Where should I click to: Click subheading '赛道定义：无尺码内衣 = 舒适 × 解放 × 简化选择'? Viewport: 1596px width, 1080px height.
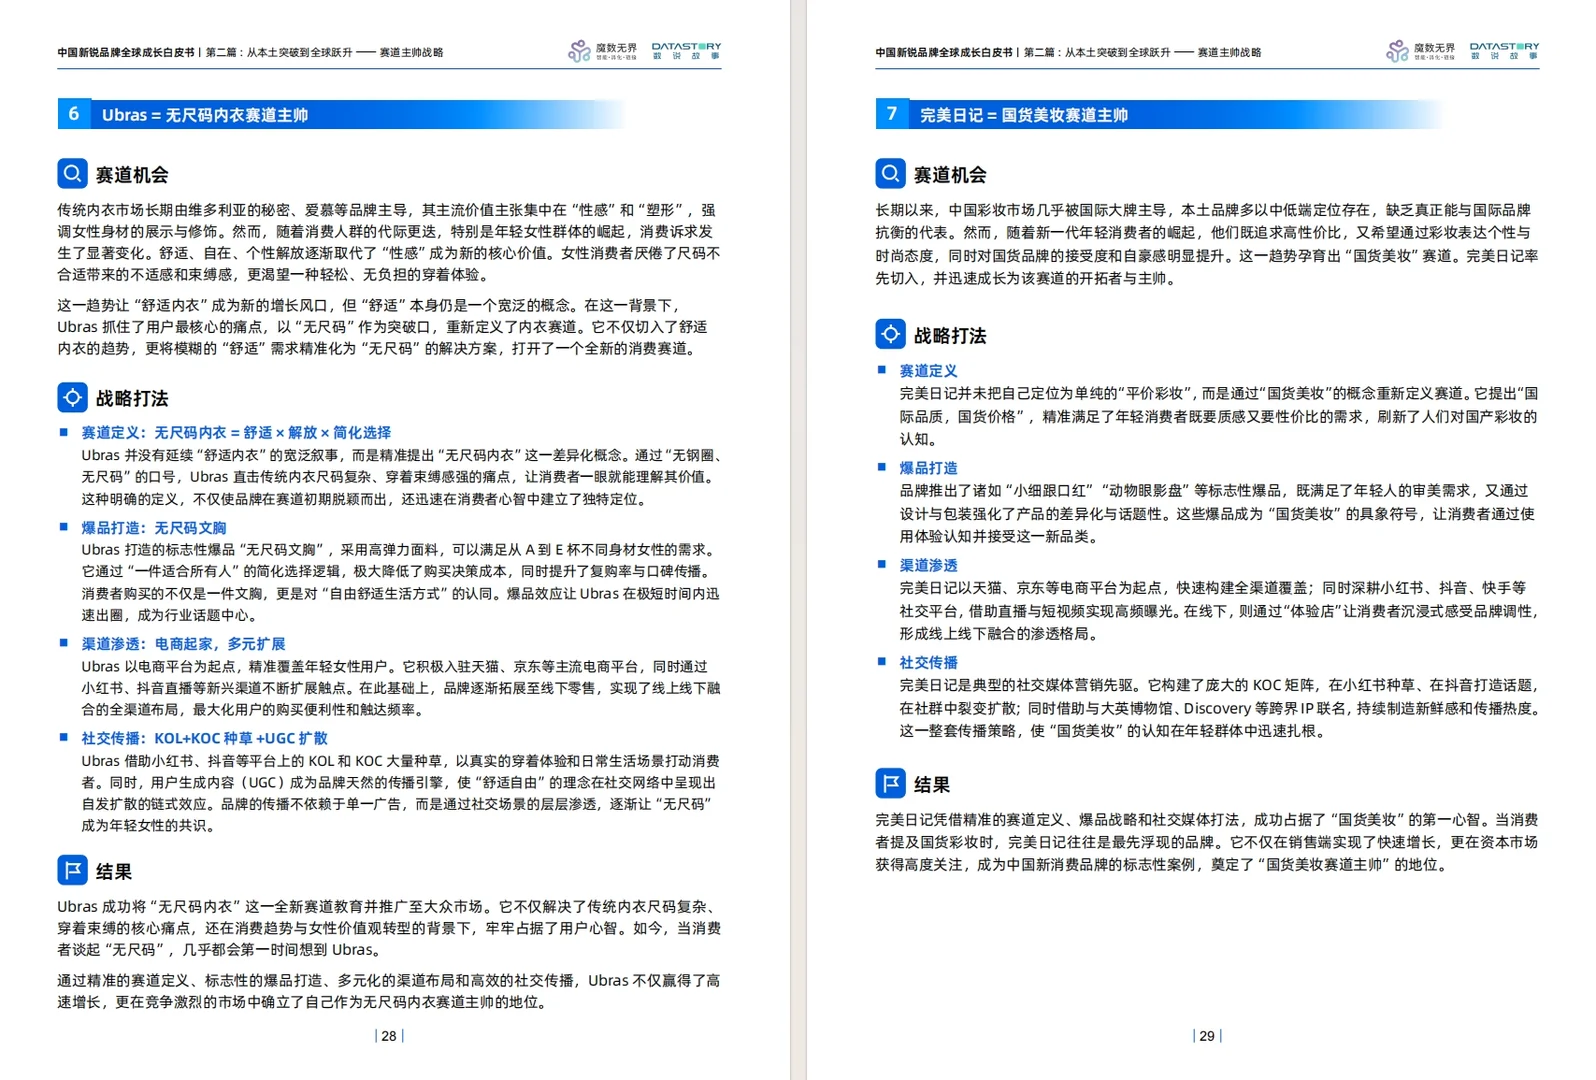(x=236, y=432)
